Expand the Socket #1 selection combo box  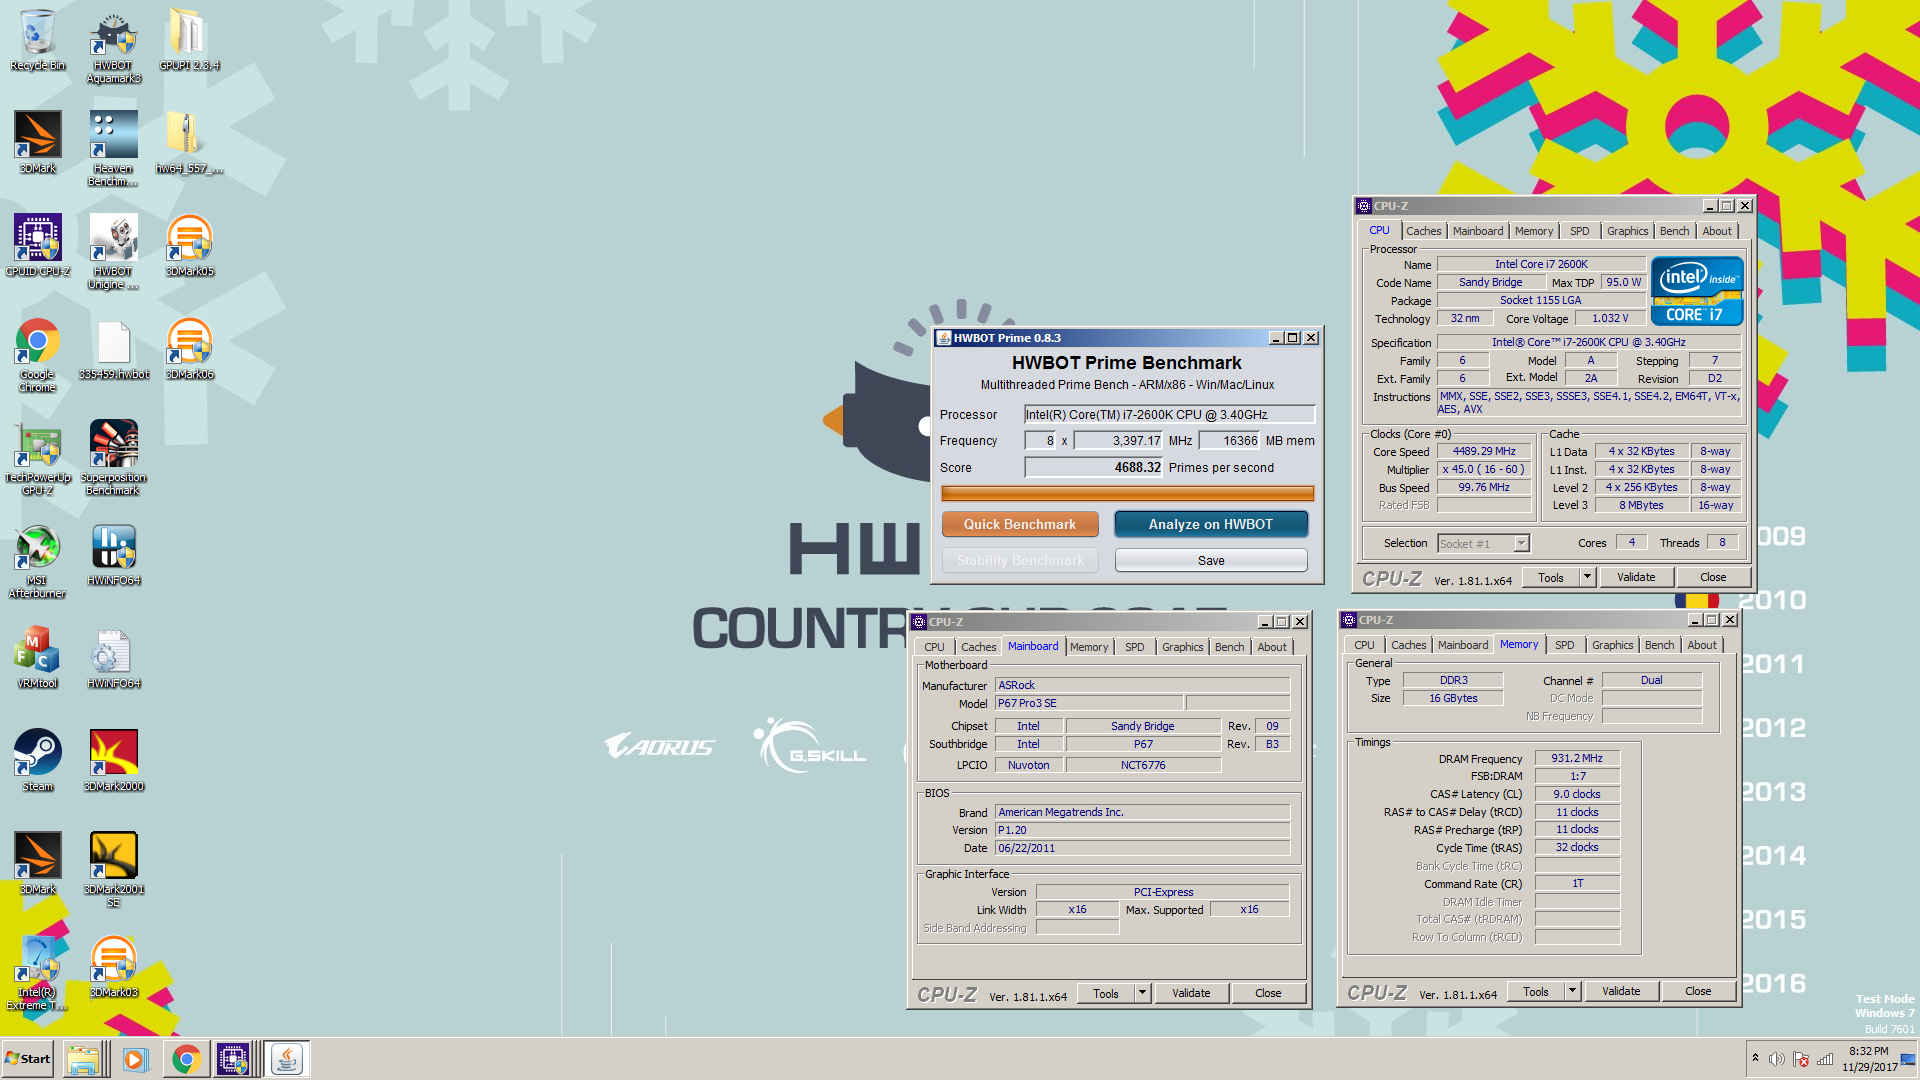pos(1521,543)
